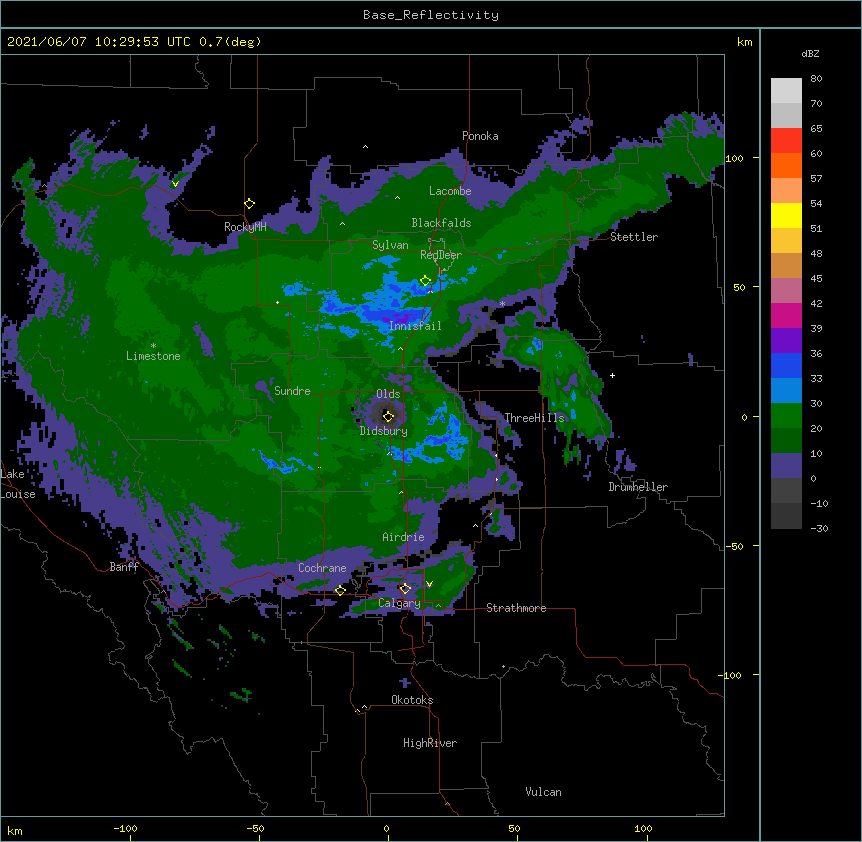Click the Okotoks city label
862x842 pixels.
click(412, 700)
